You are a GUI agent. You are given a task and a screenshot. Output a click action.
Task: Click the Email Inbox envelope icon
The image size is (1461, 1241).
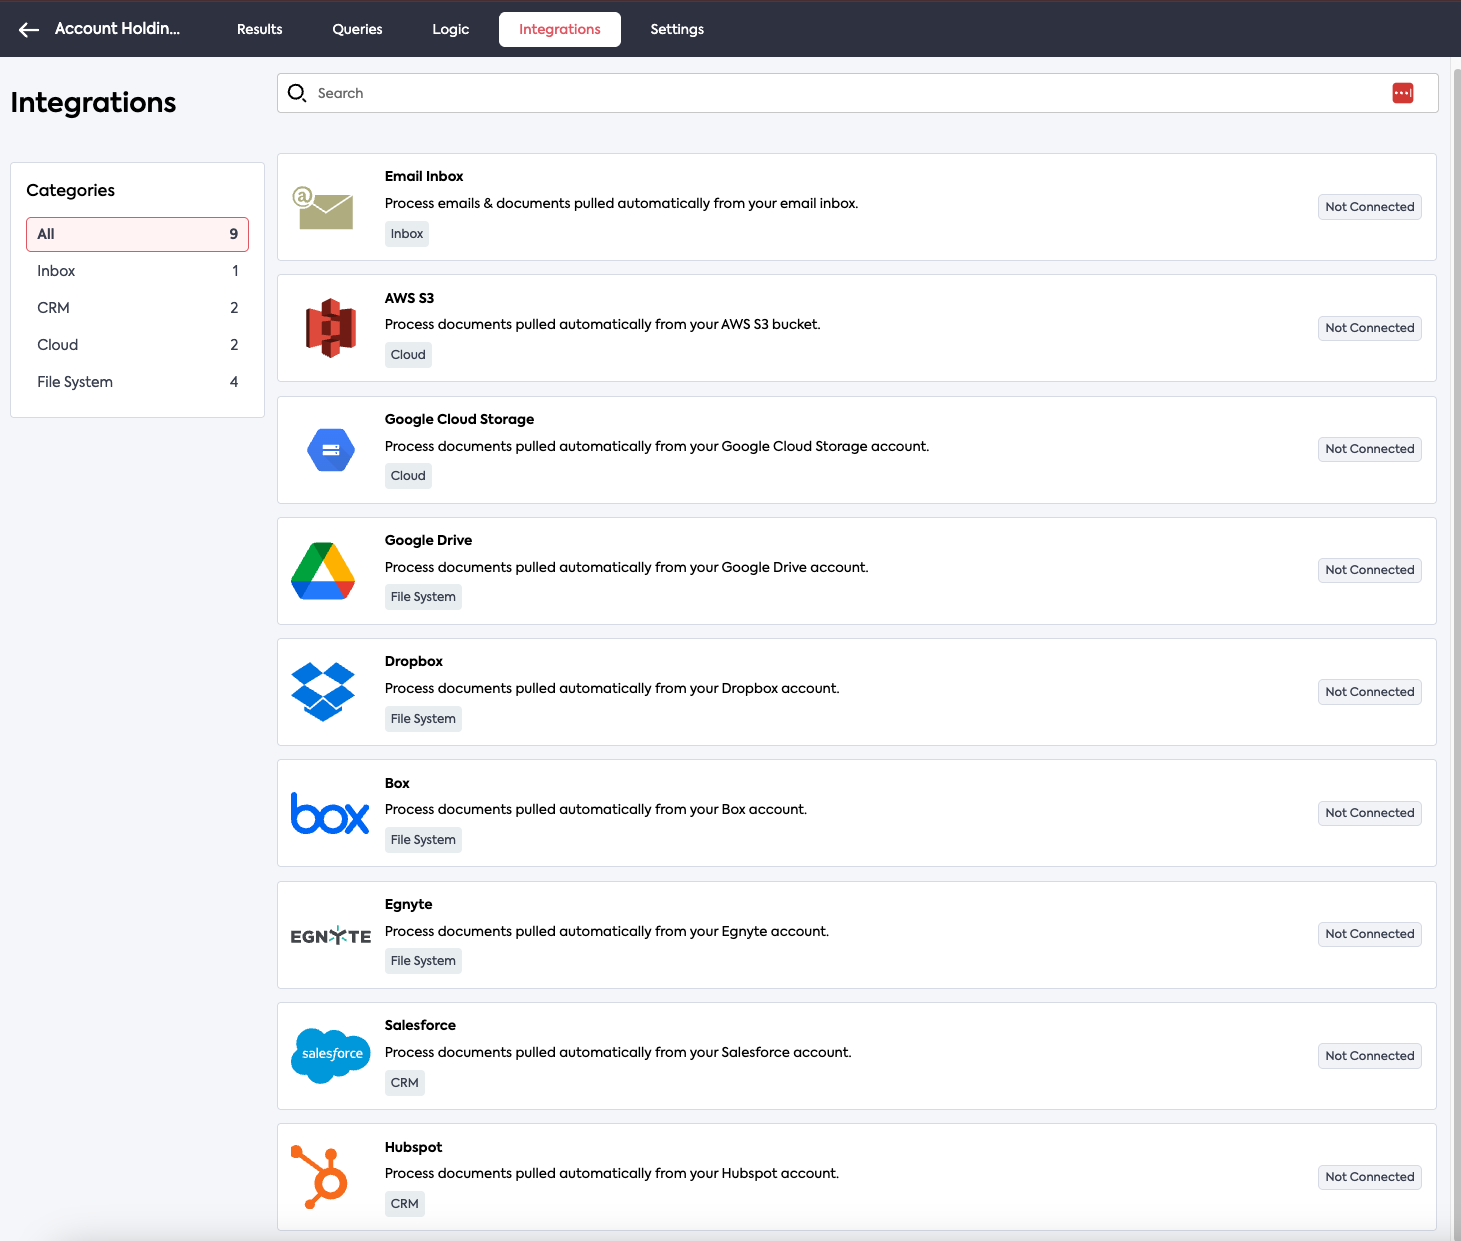(x=323, y=208)
